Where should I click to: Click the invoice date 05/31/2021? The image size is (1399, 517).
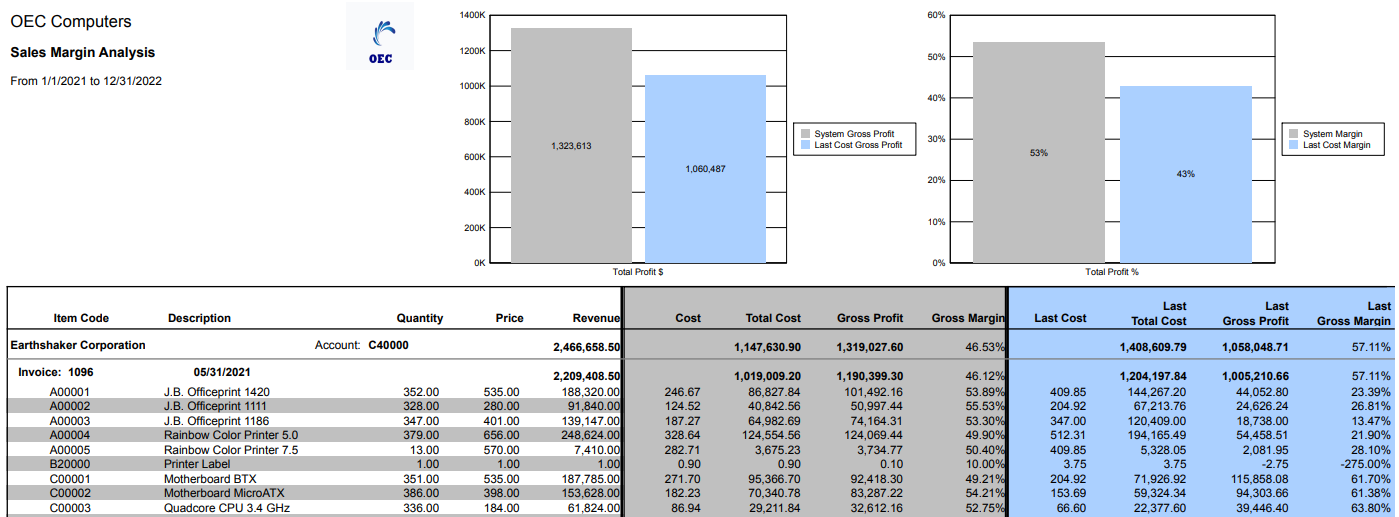pos(222,371)
